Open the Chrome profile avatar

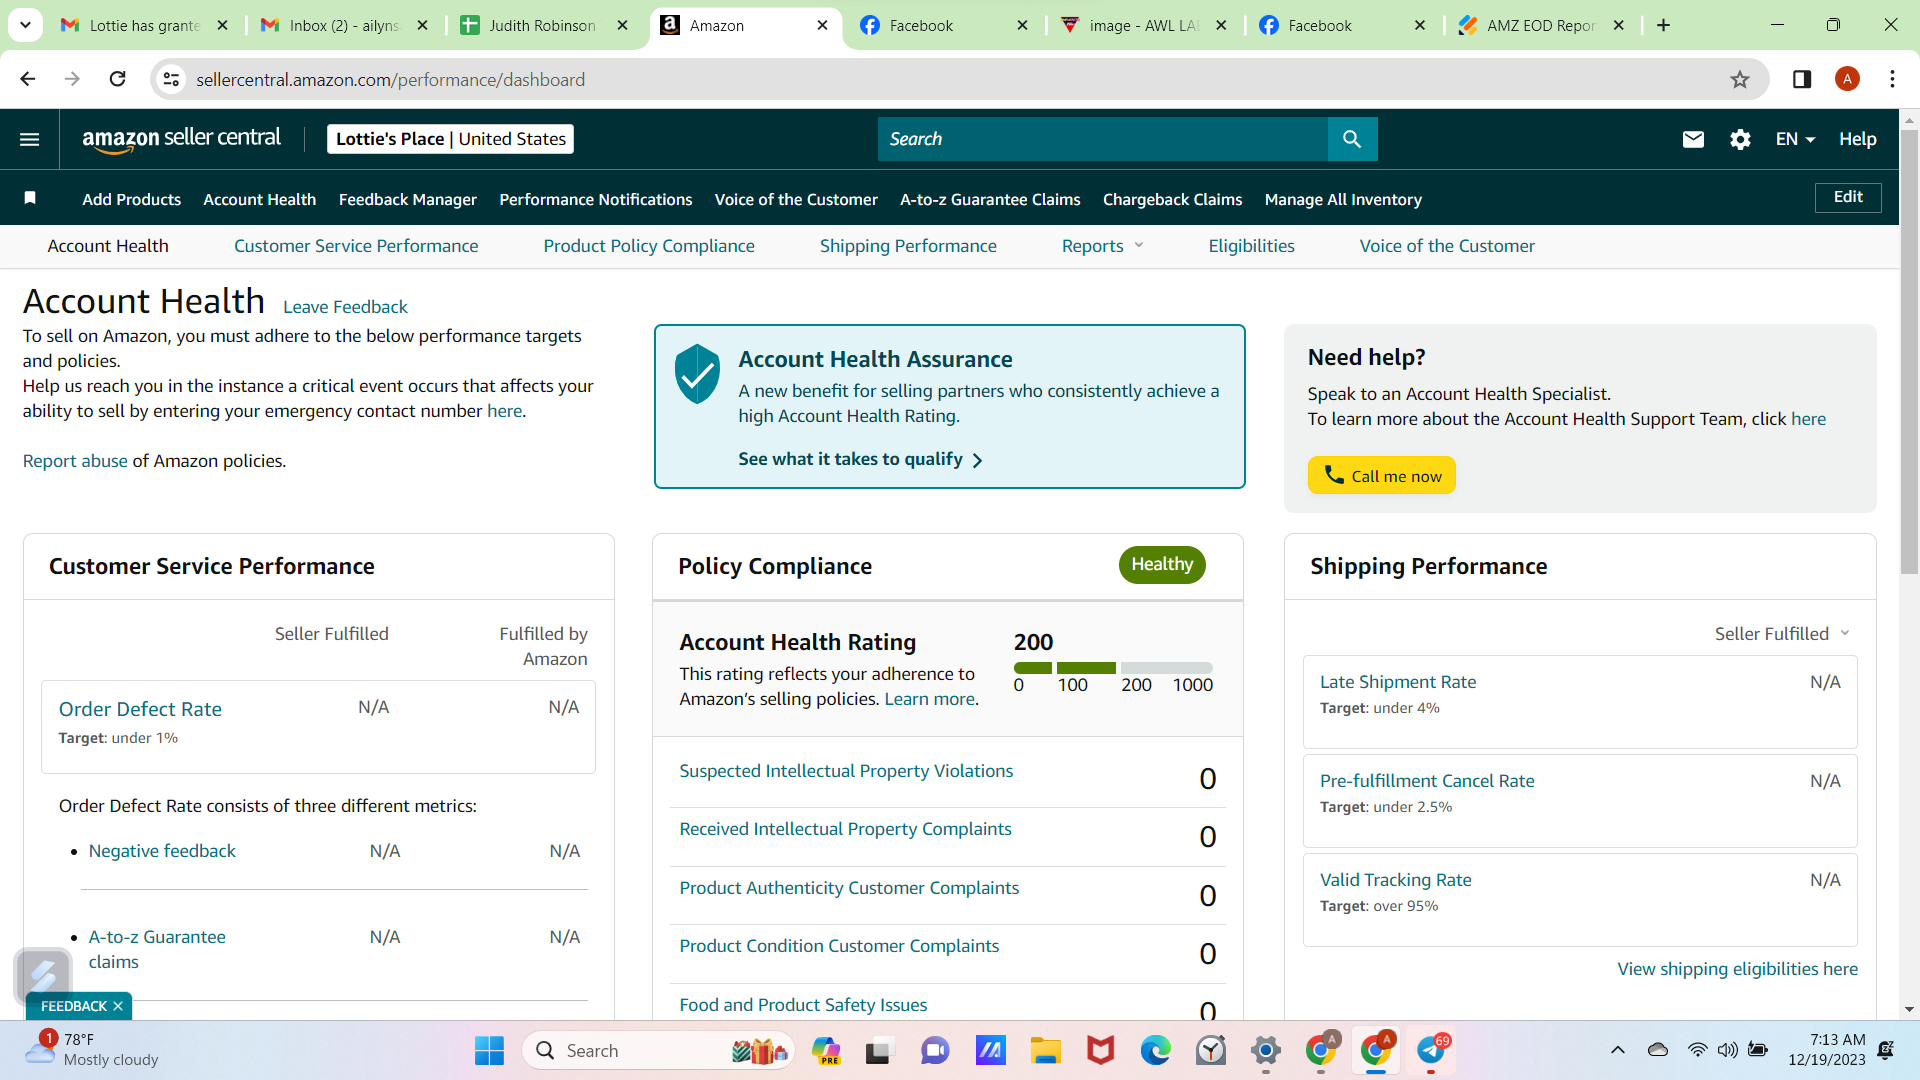pos(1847,79)
